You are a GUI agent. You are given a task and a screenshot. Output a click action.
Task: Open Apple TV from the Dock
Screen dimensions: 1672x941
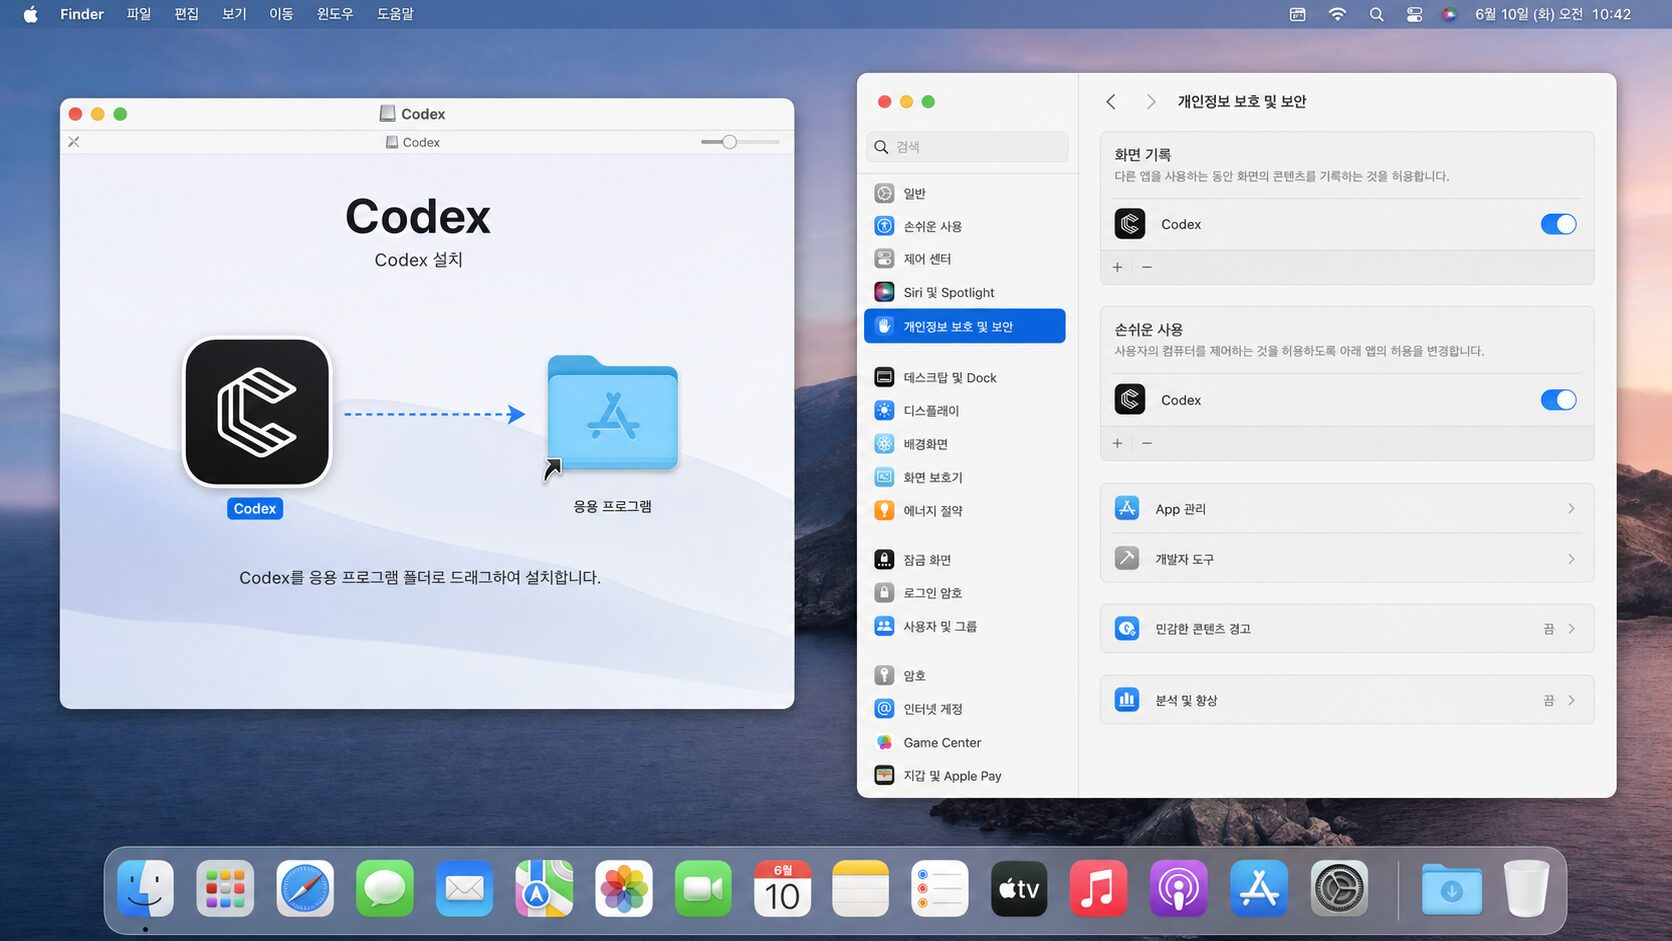point(1019,888)
